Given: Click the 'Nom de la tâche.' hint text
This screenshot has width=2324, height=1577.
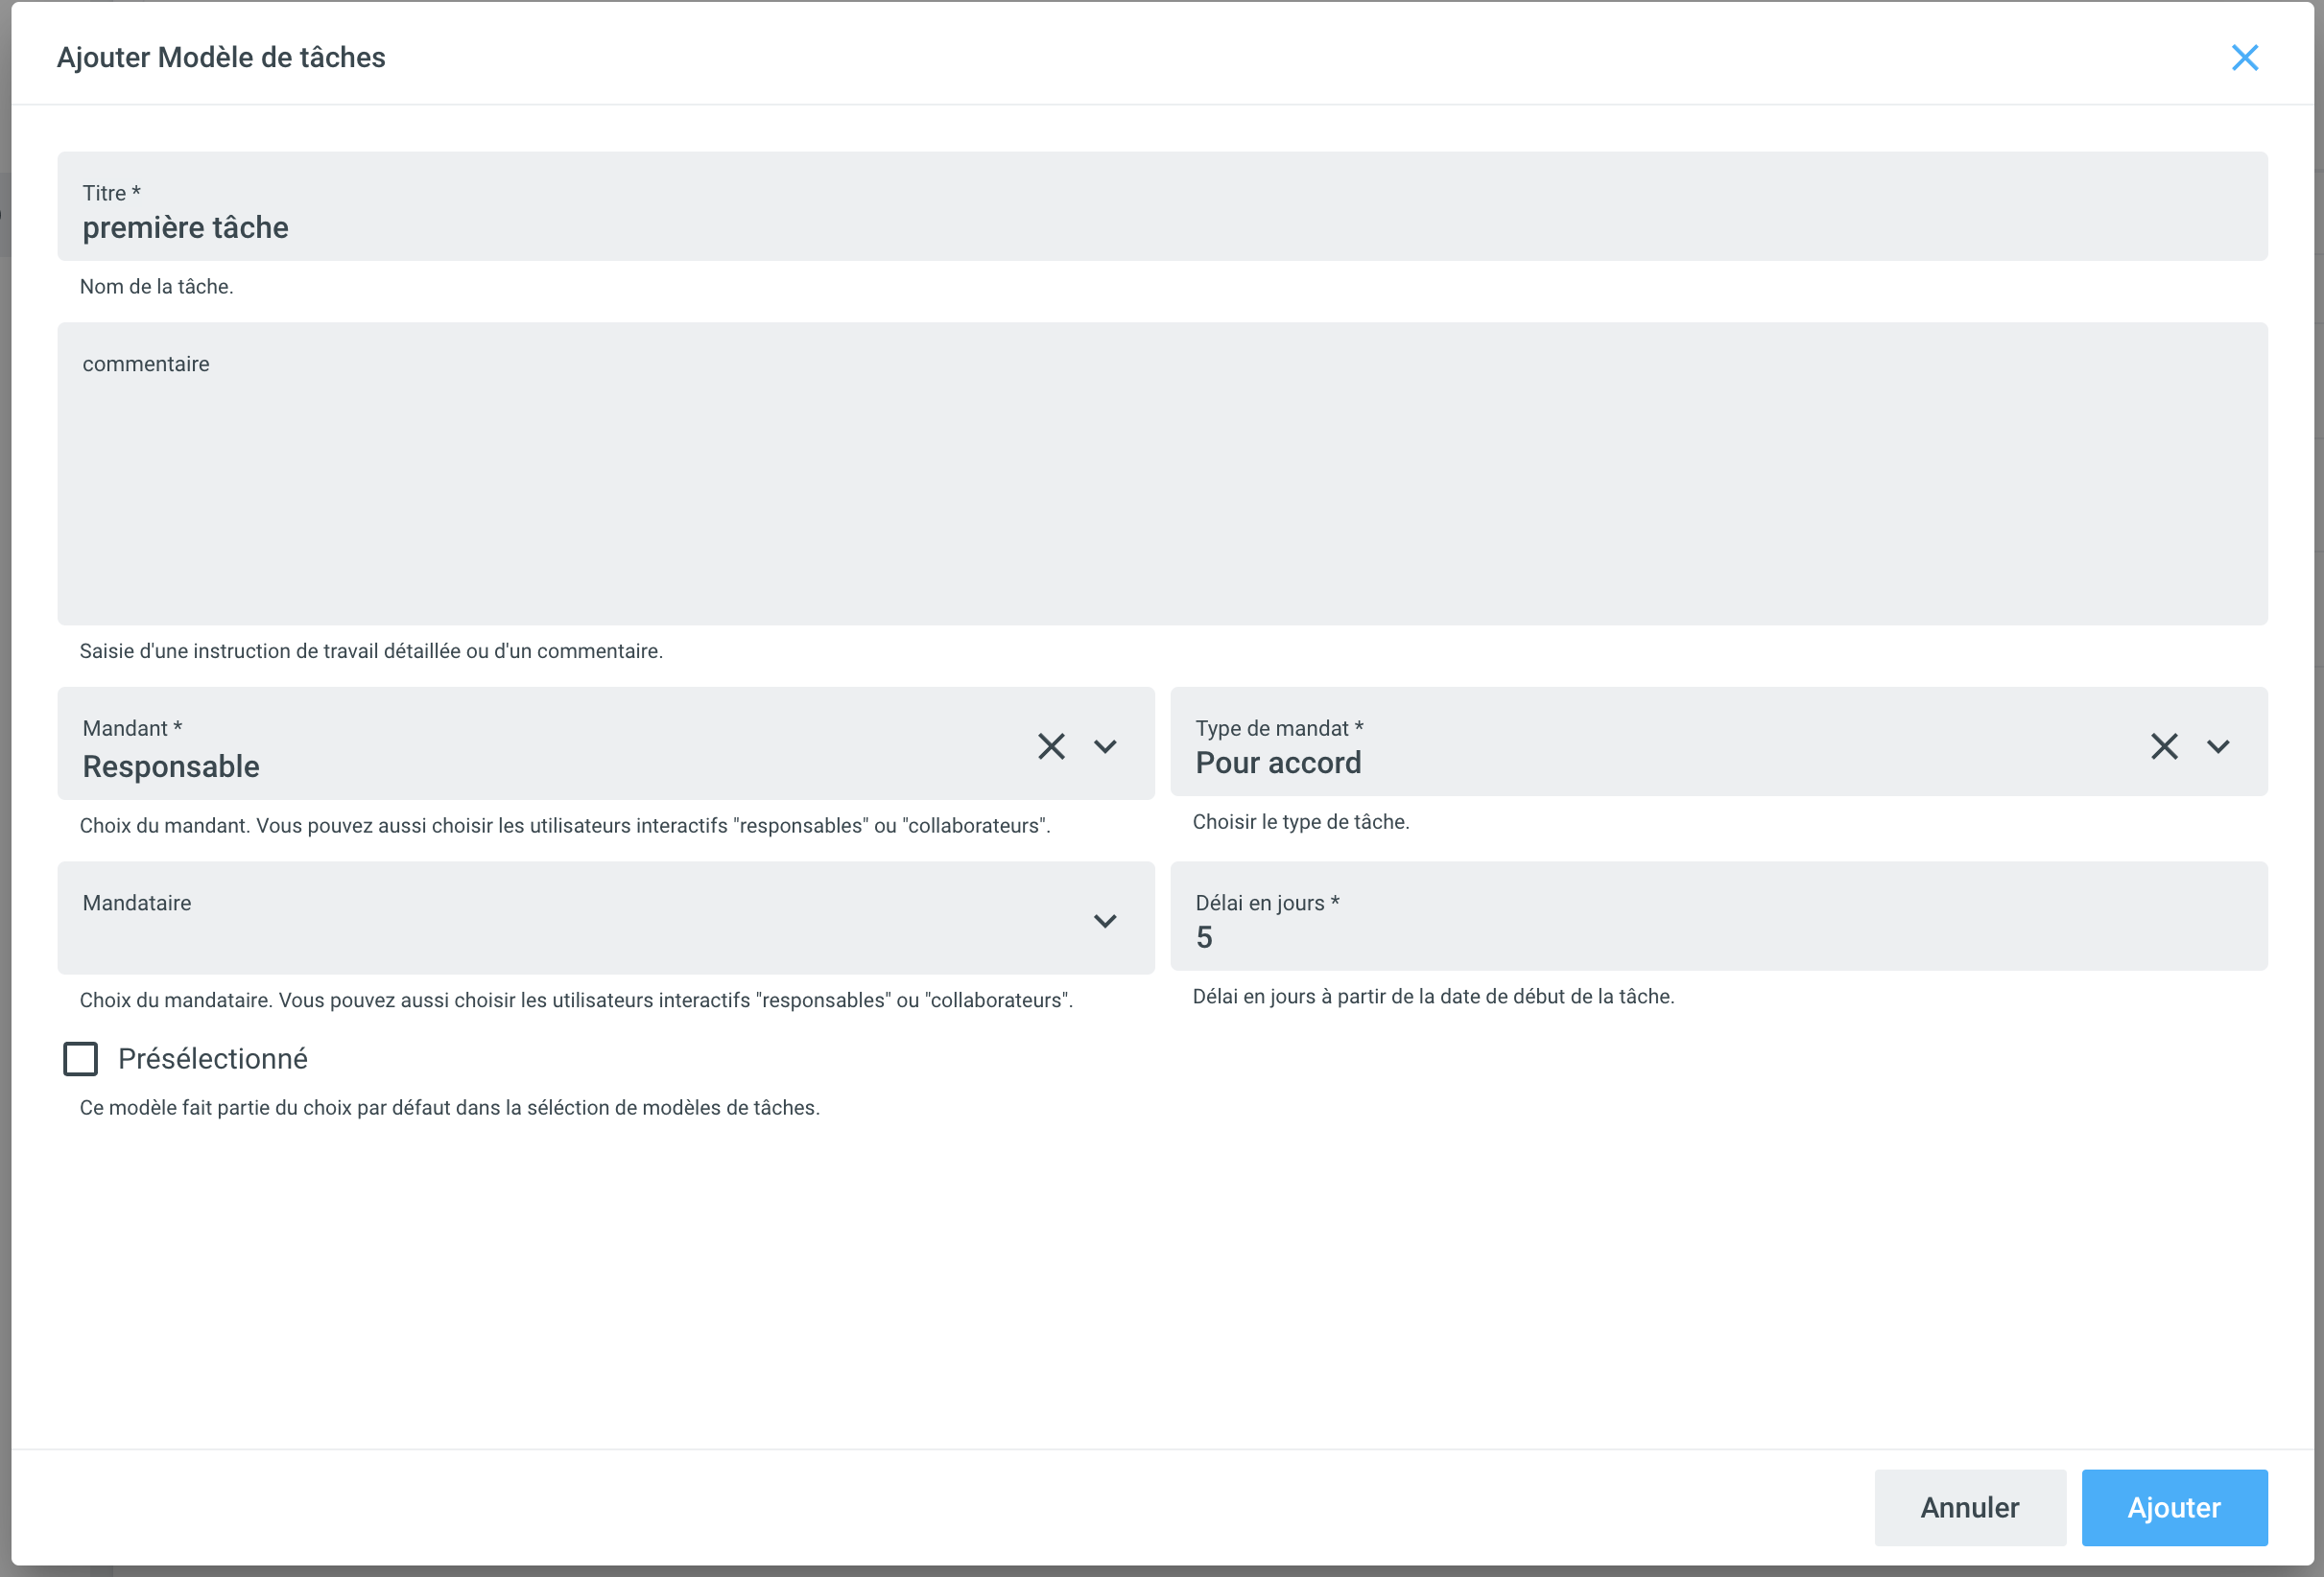Looking at the screenshot, I should pos(157,287).
